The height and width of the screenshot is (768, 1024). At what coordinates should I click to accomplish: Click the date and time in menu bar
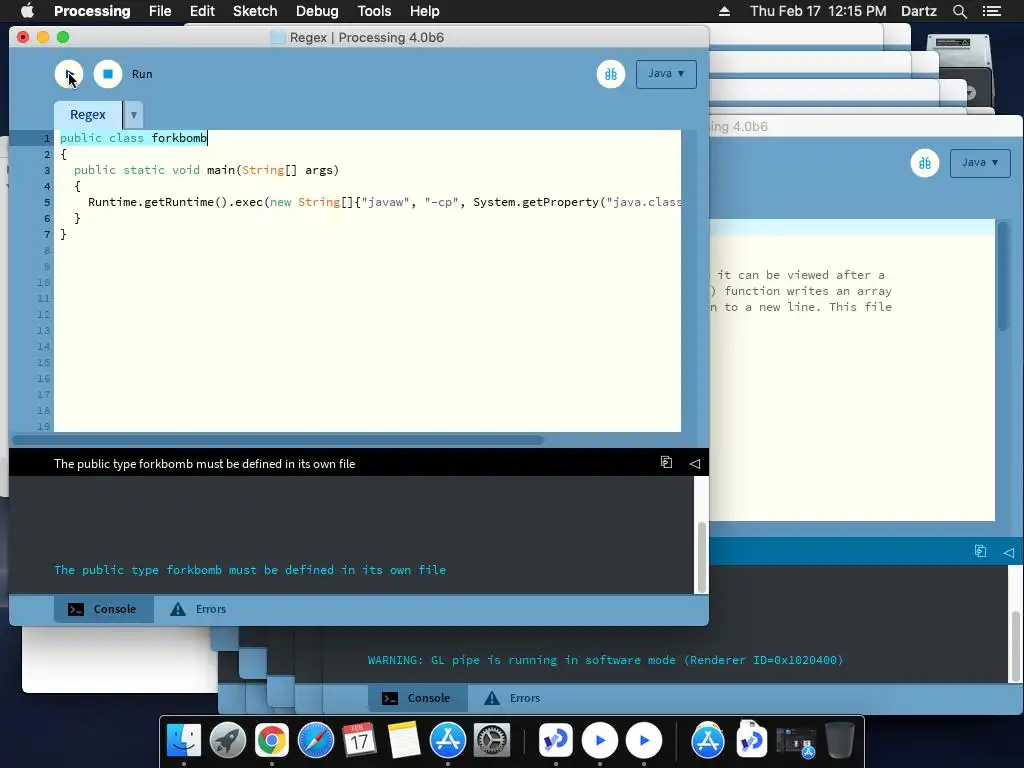pos(818,11)
